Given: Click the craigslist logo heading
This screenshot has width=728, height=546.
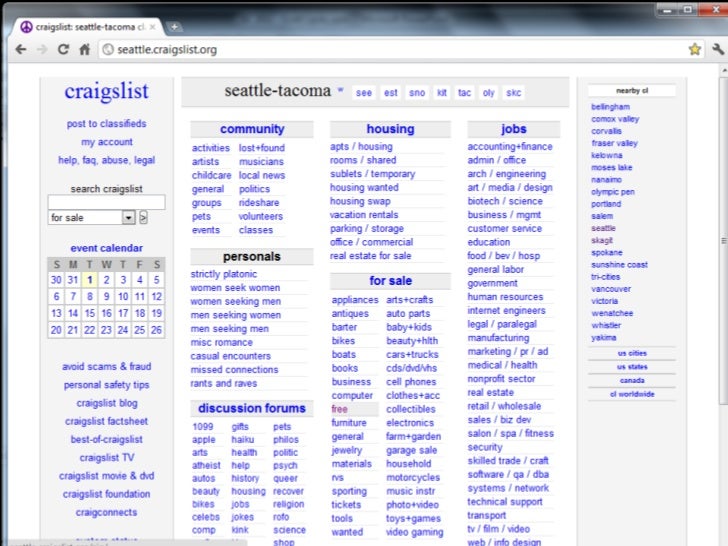Looking at the screenshot, I should (106, 91).
